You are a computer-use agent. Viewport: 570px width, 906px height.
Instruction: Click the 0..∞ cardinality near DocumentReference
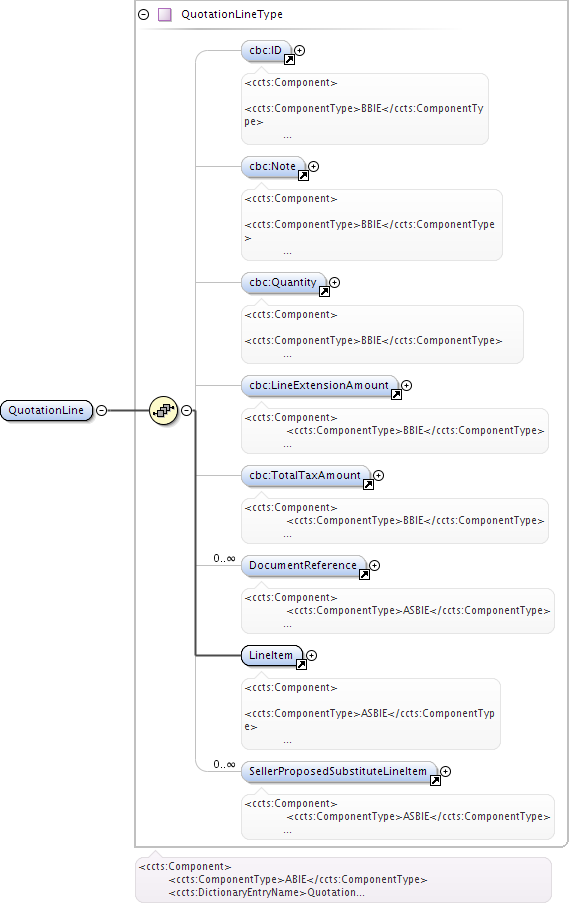tap(224, 558)
